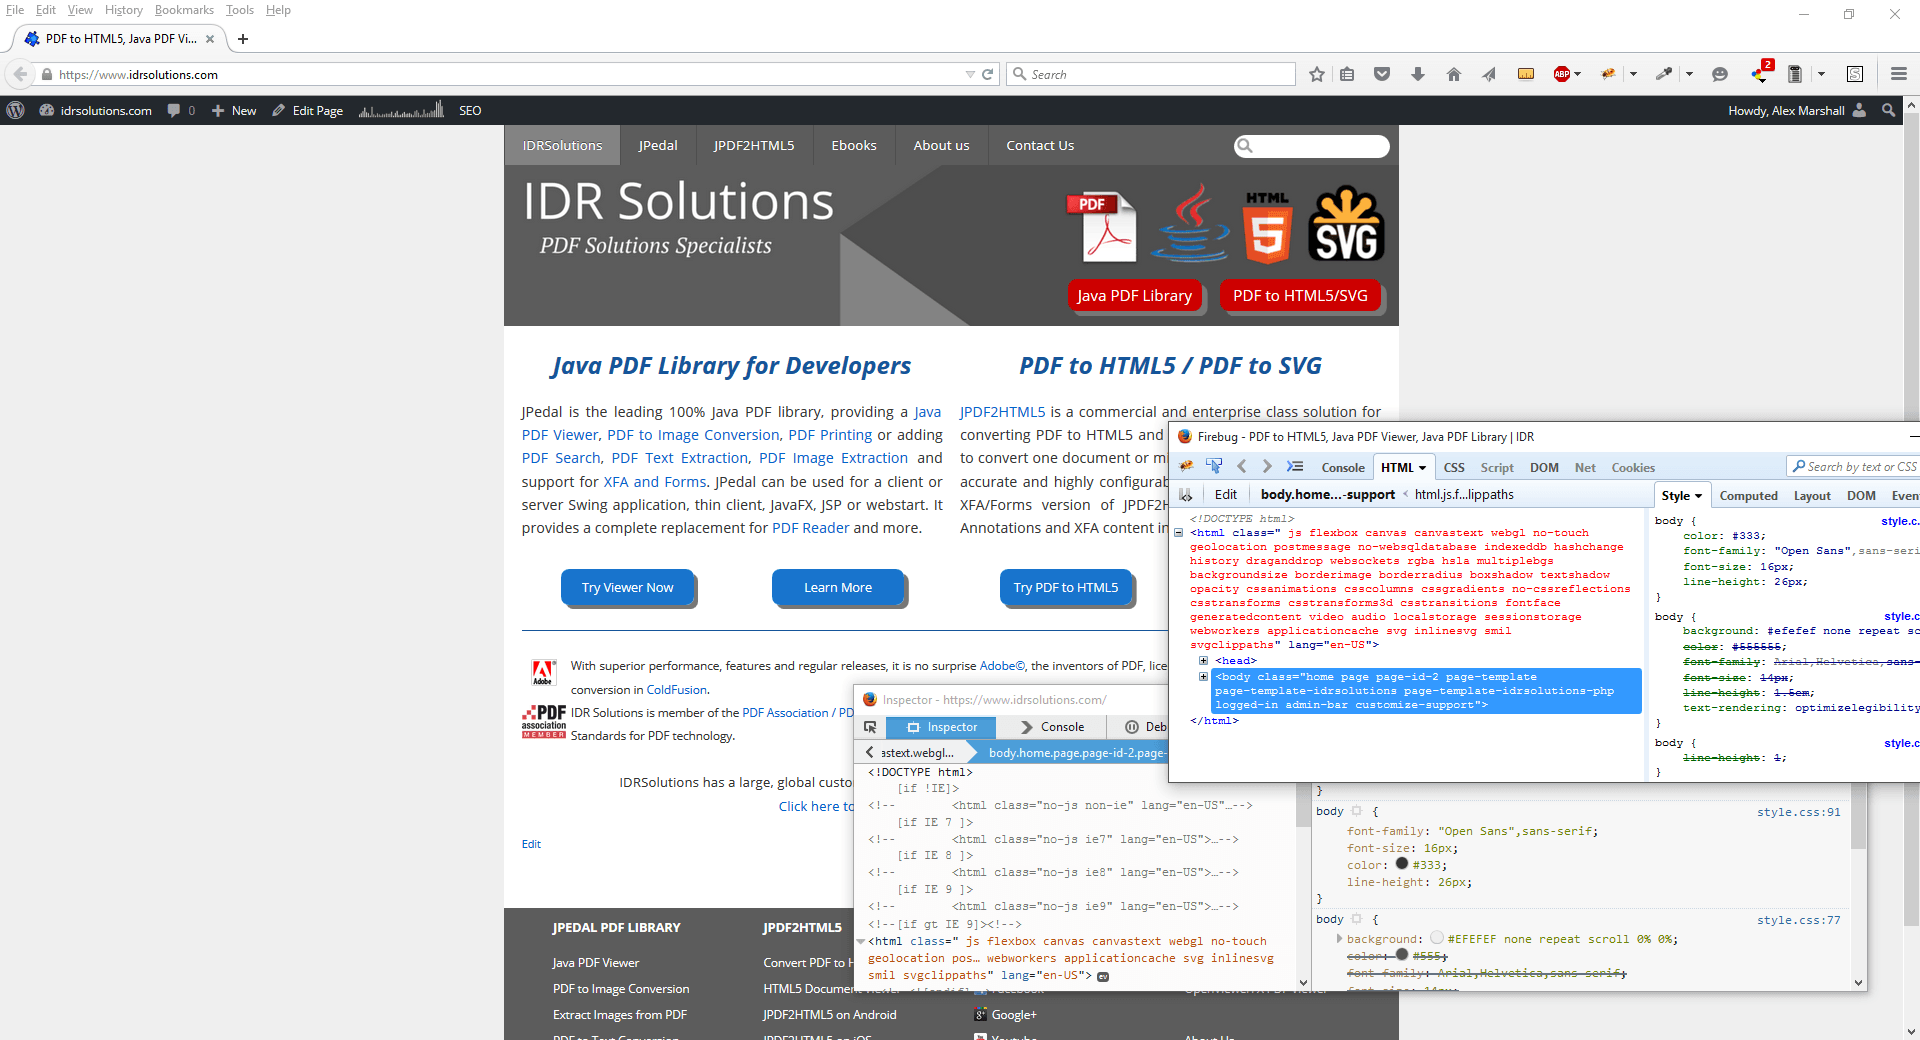Click the Pocket save icon
Screen dimensions: 1920x1040
coord(1382,74)
